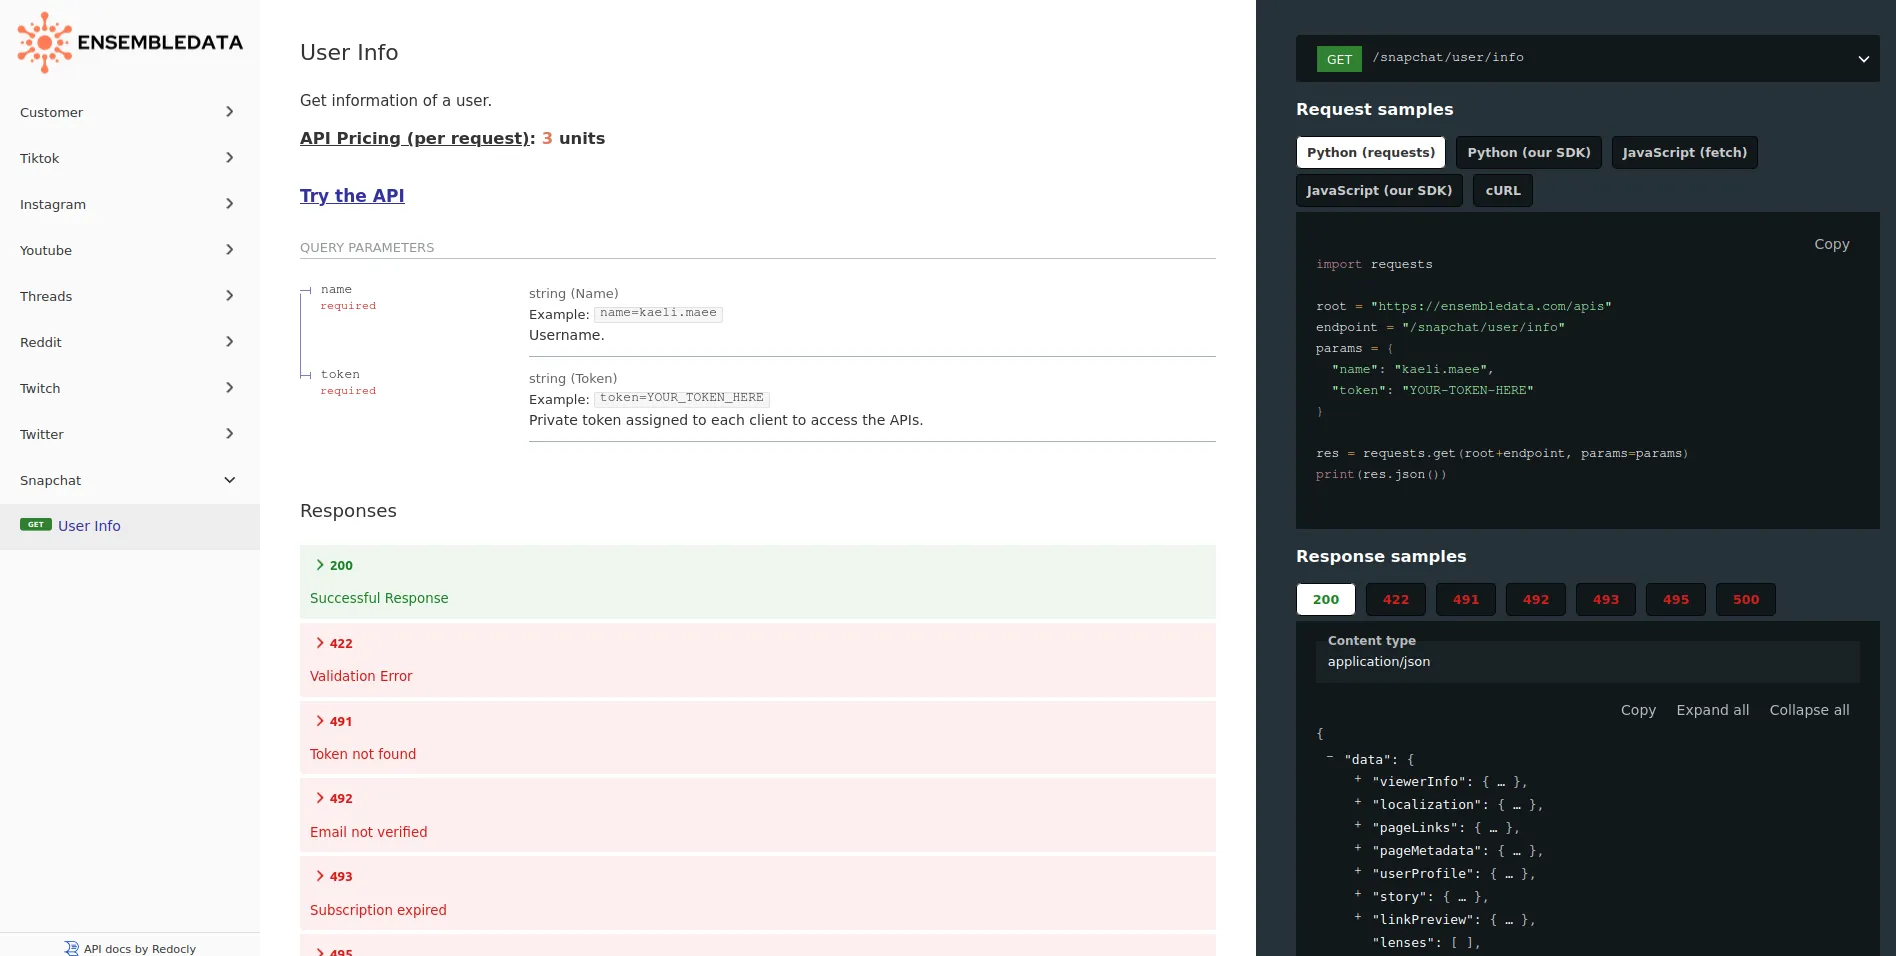Click the User Info page heading
Screen dimensions: 1896x956
pos(349,52)
